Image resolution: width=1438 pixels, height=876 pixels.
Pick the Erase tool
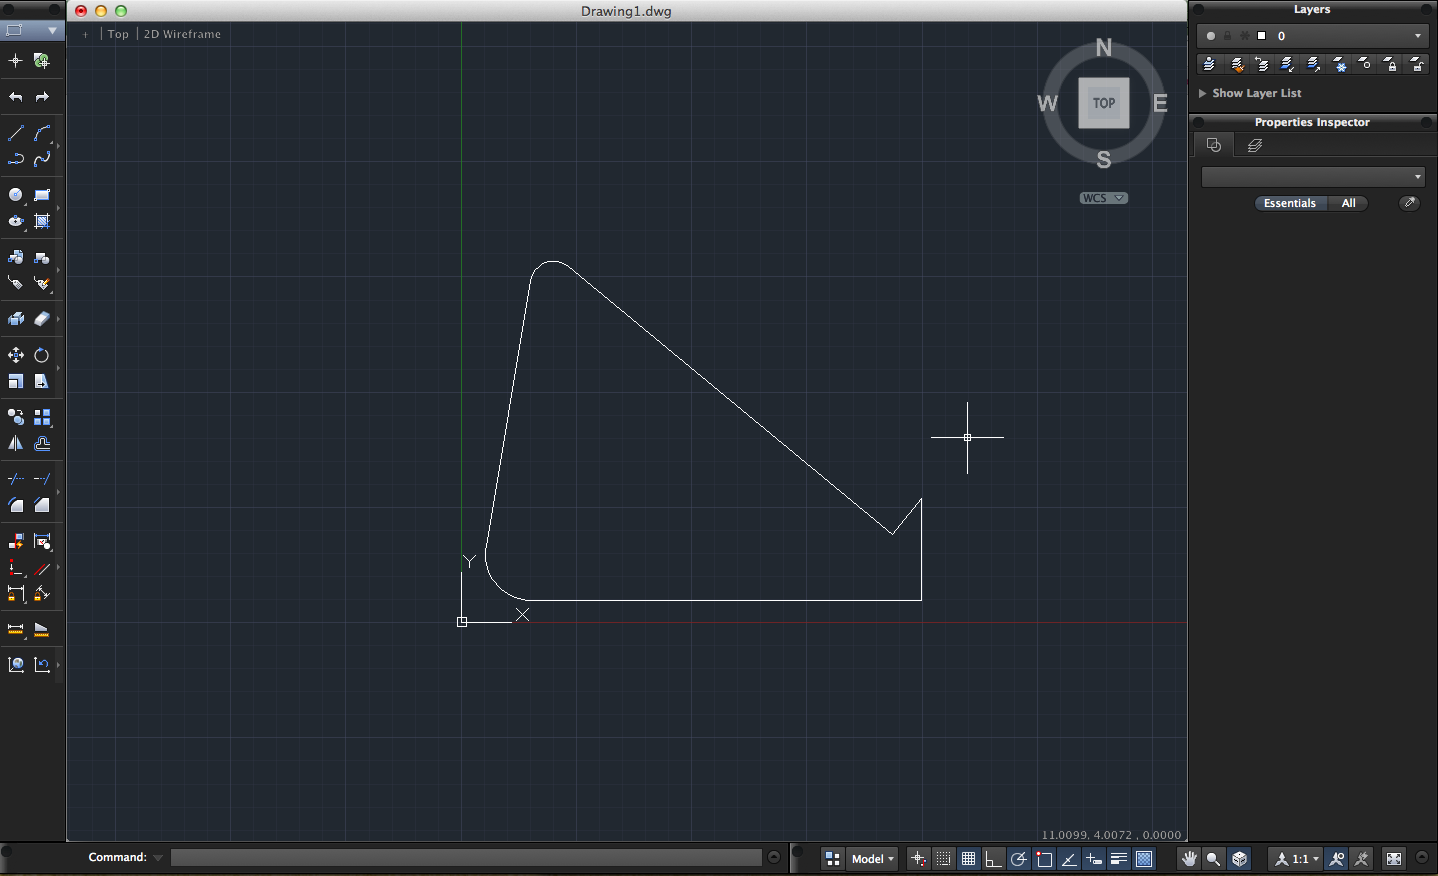click(42, 319)
